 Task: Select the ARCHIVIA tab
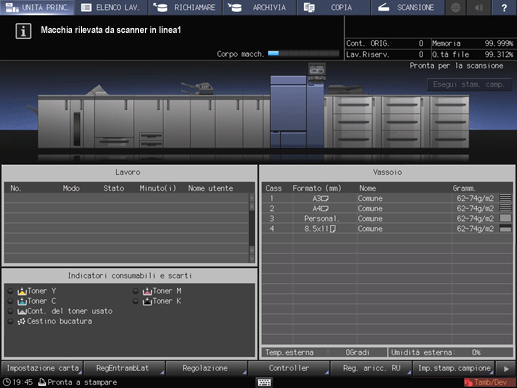click(259, 7)
